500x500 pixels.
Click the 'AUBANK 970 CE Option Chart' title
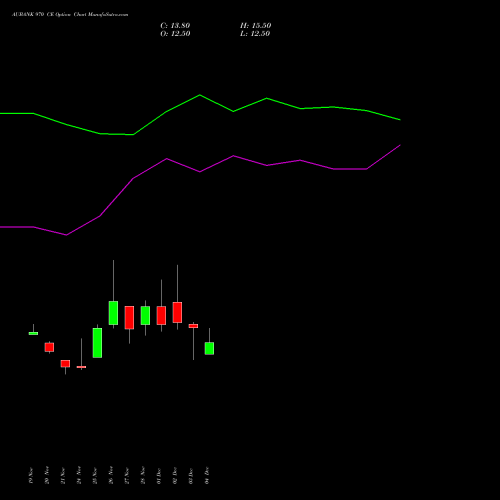(70, 15)
